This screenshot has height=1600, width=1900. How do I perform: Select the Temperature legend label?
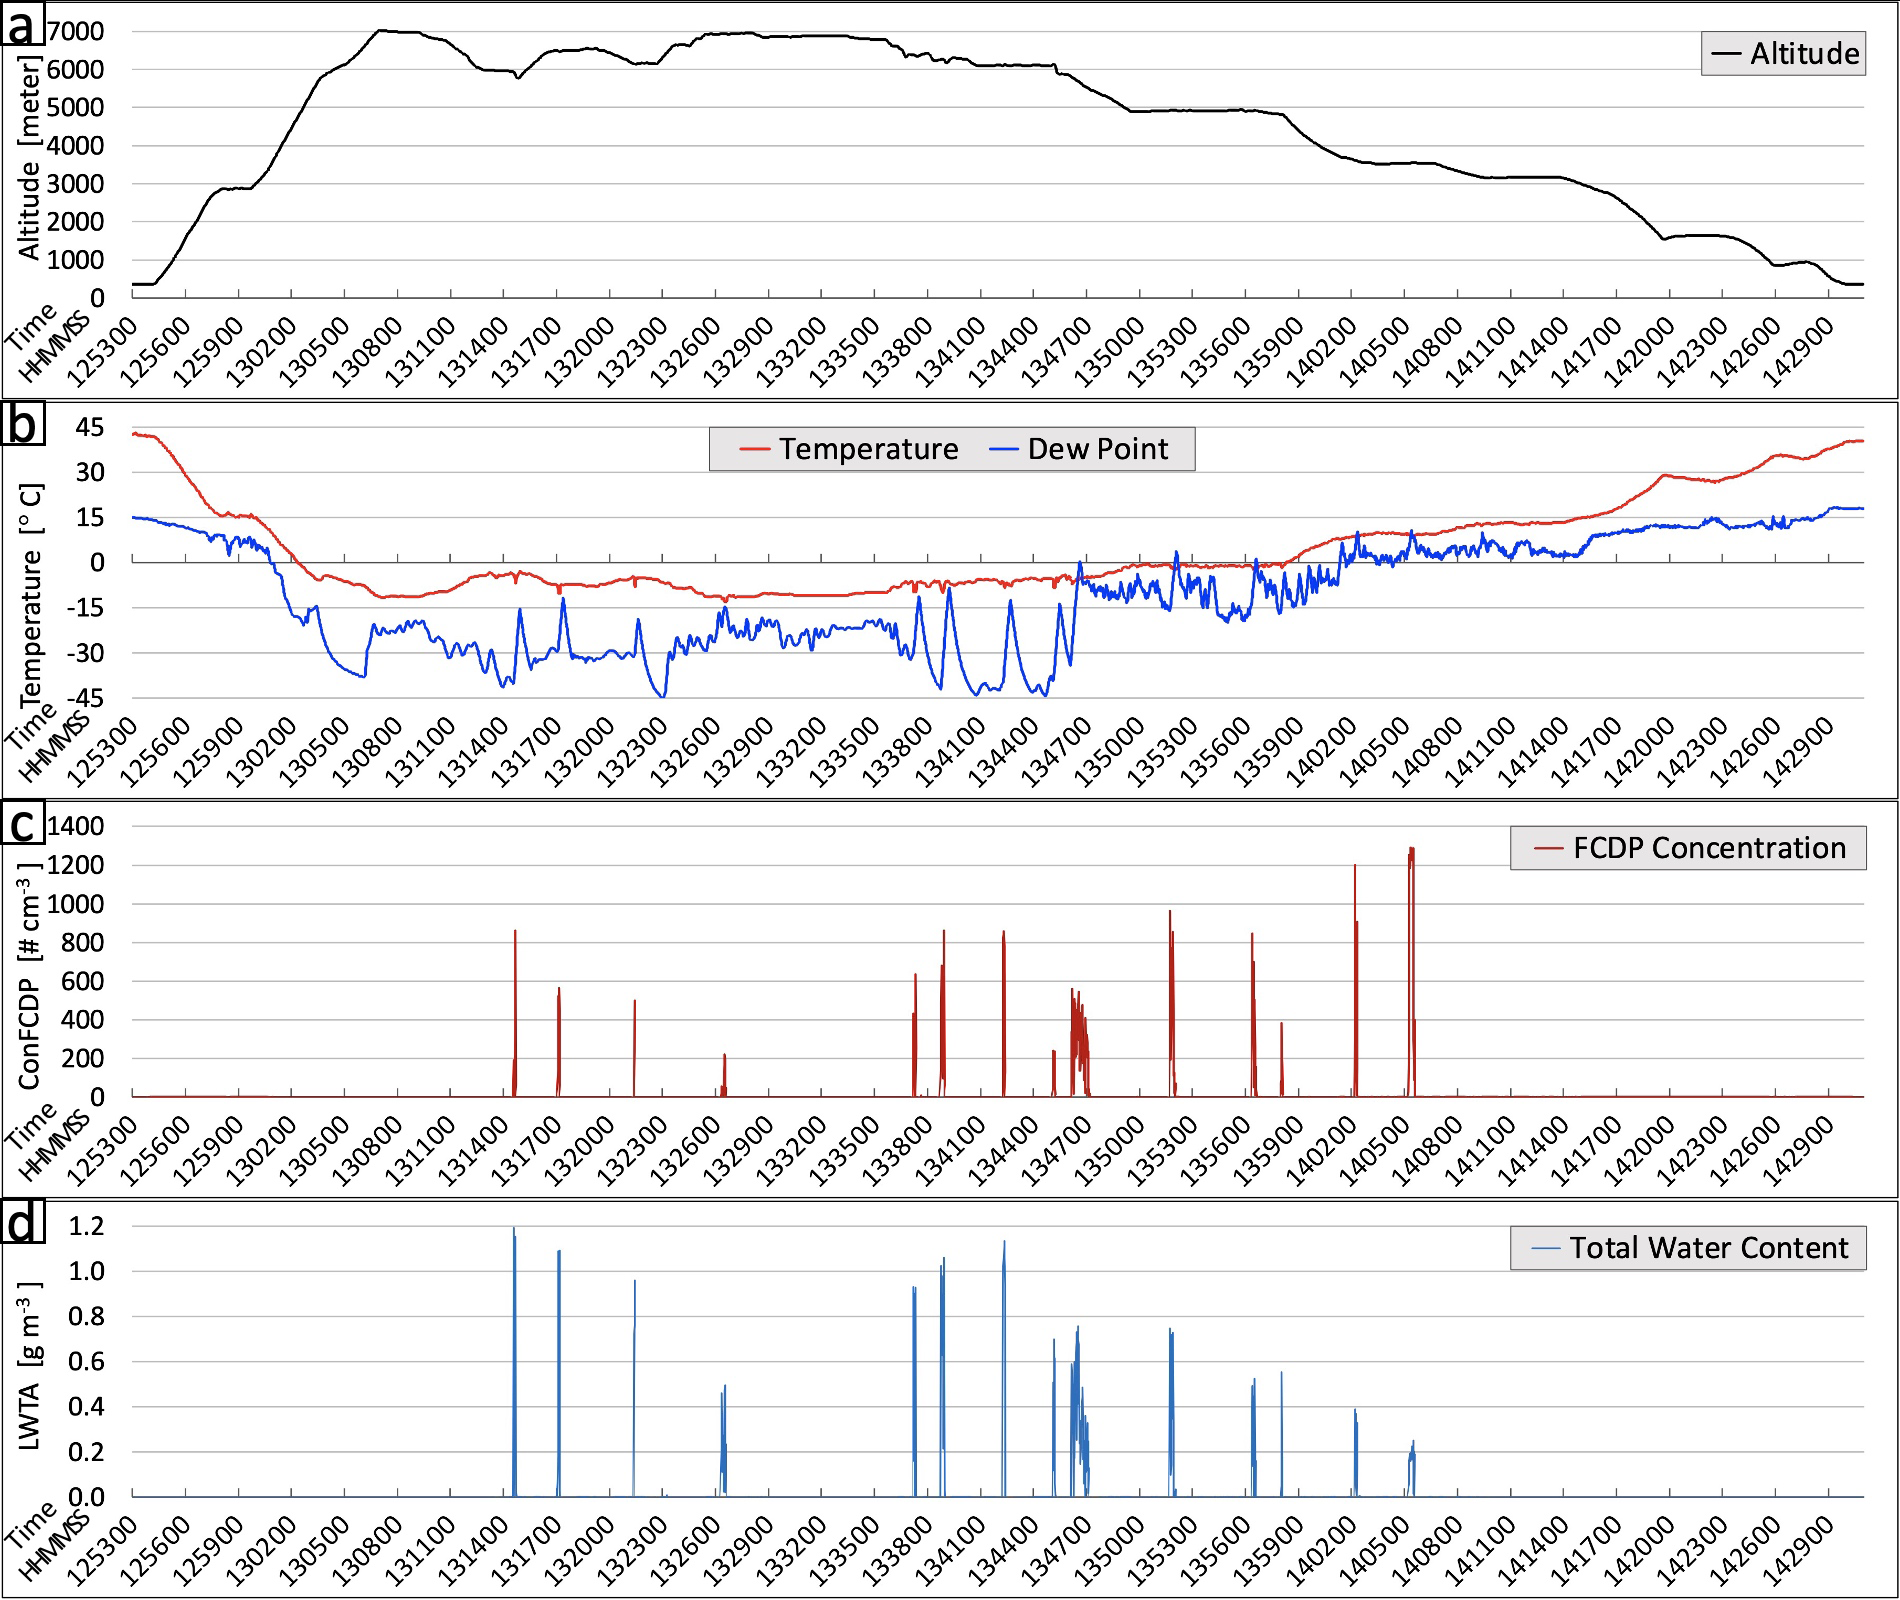pos(868,449)
